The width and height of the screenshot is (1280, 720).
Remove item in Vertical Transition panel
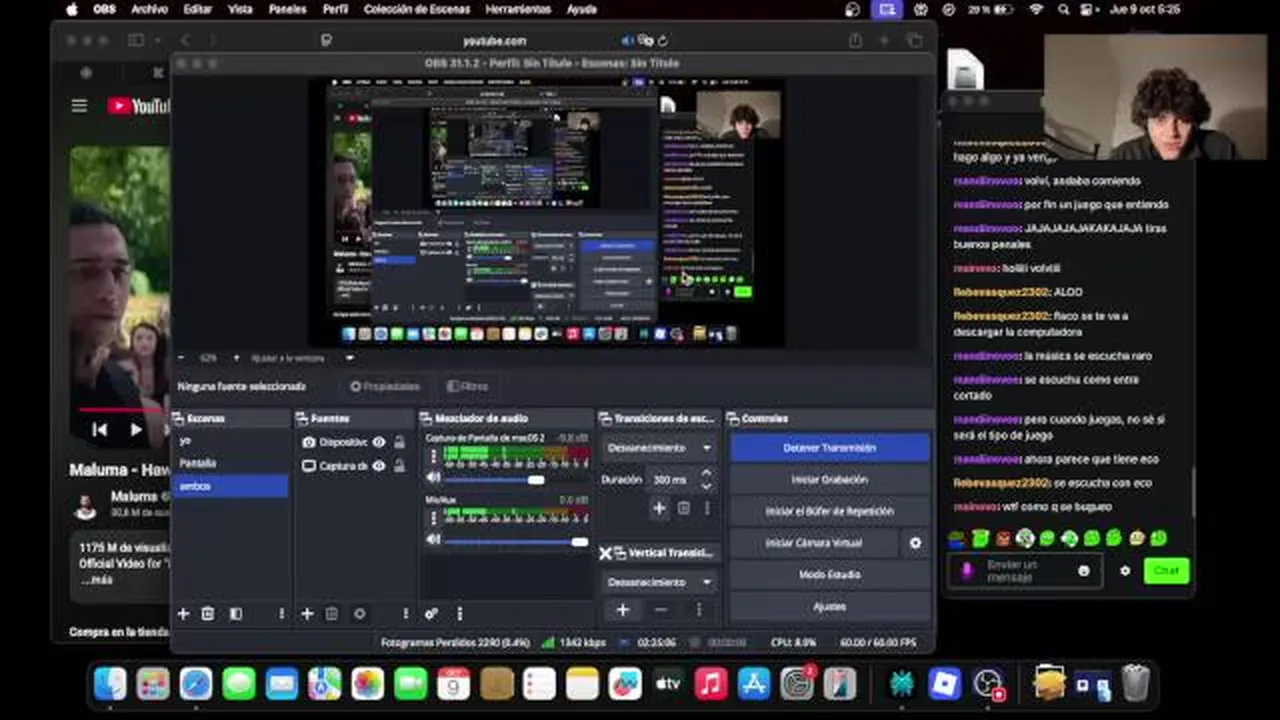point(660,610)
